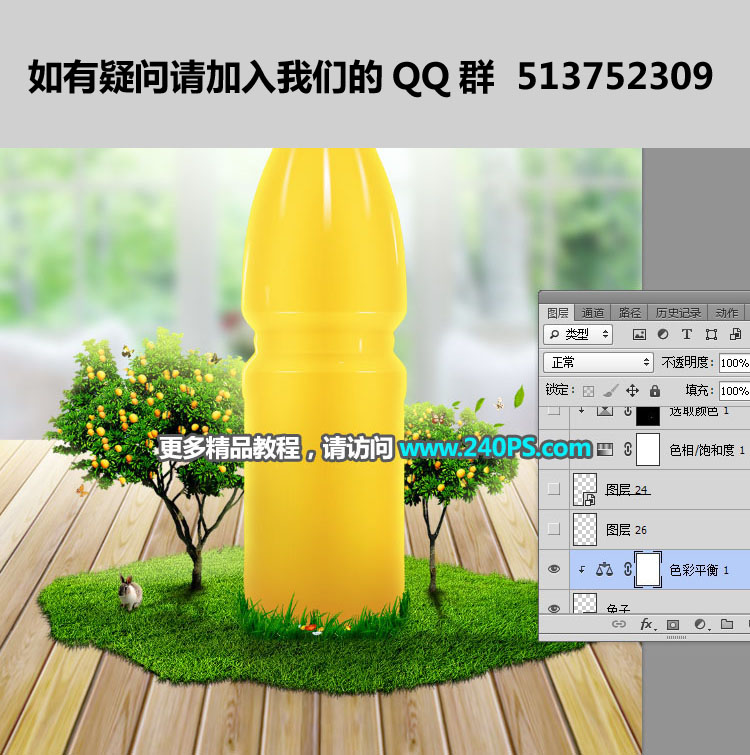
Task: Filter layers by adjustment layer type
Action: point(663,334)
